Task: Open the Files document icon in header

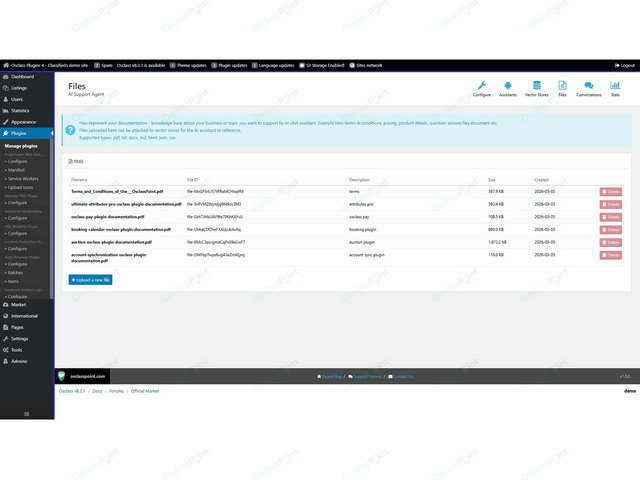Action: click(562, 85)
